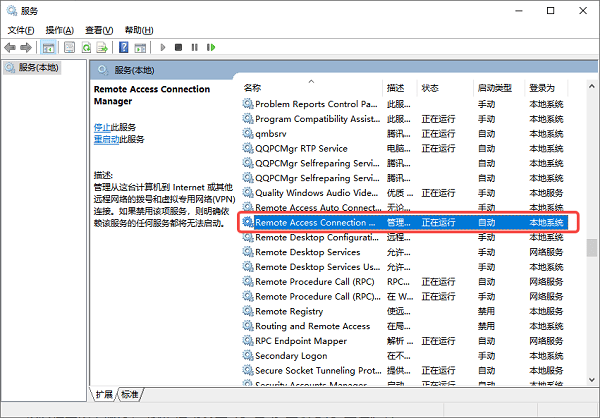Sort by the 启动类型 column header
Screen dimensions: 600x418
tap(499, 88)
